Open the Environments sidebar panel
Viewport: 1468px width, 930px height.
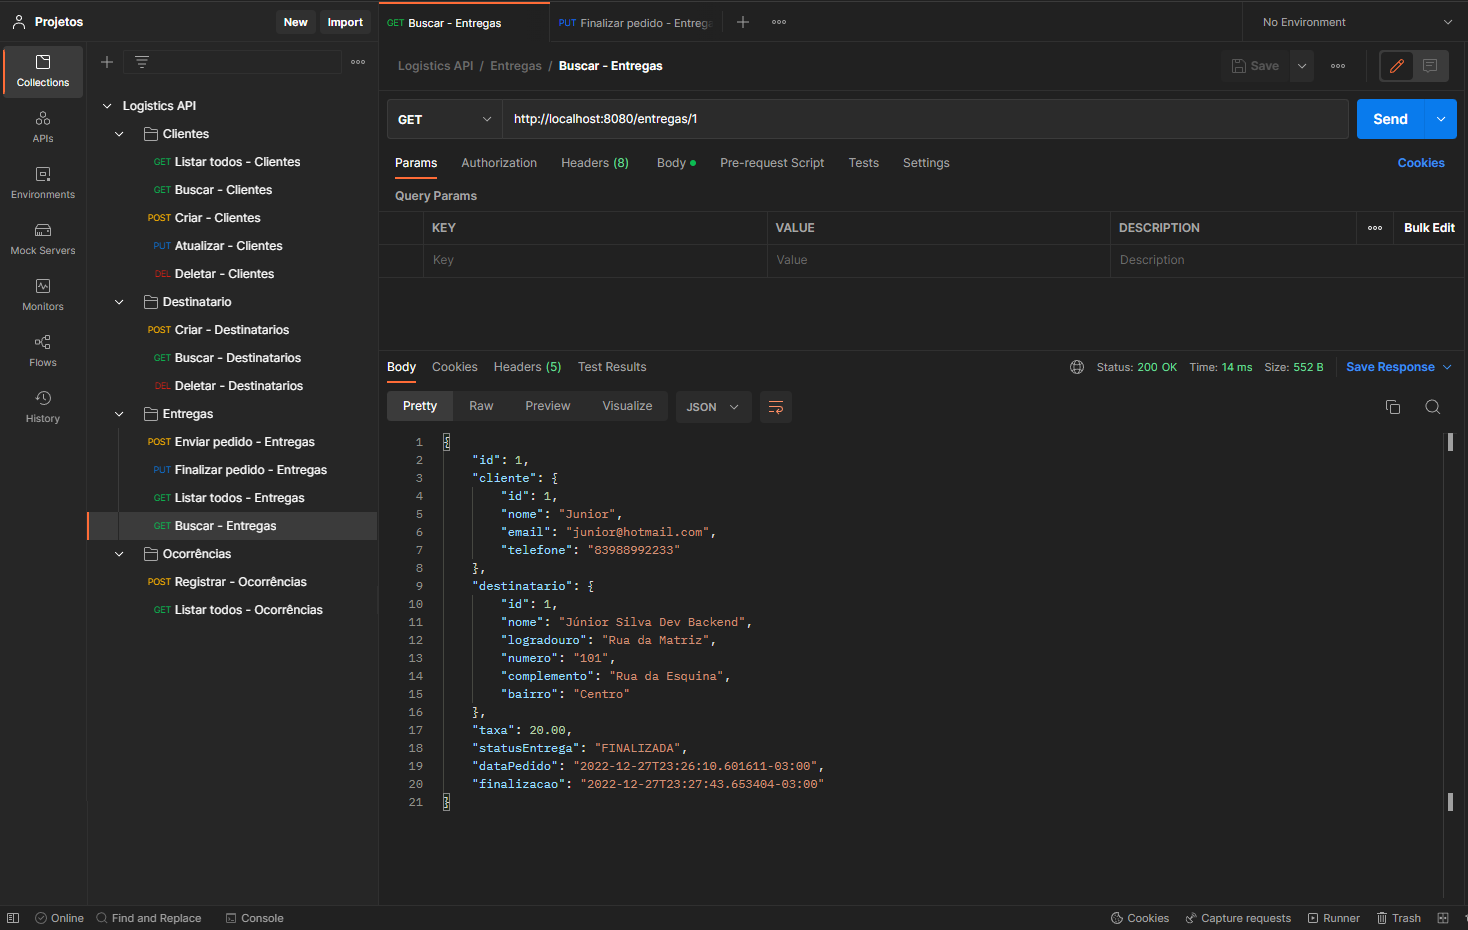pos(43,183)
